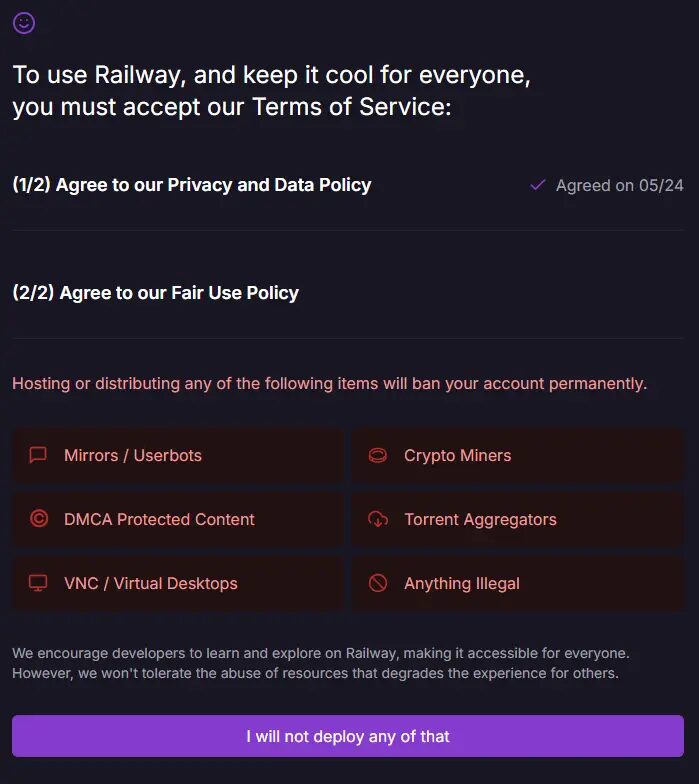
Task: Click the purple checkmark next to Agreed on 05/24
Action: pos(538,186)
